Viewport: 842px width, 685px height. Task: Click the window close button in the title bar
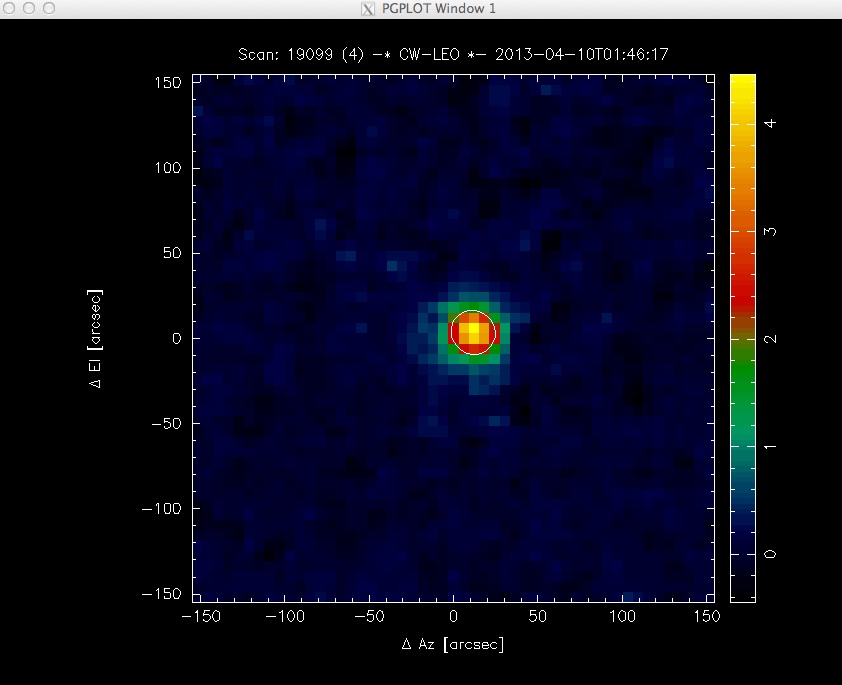coord(9,8)
